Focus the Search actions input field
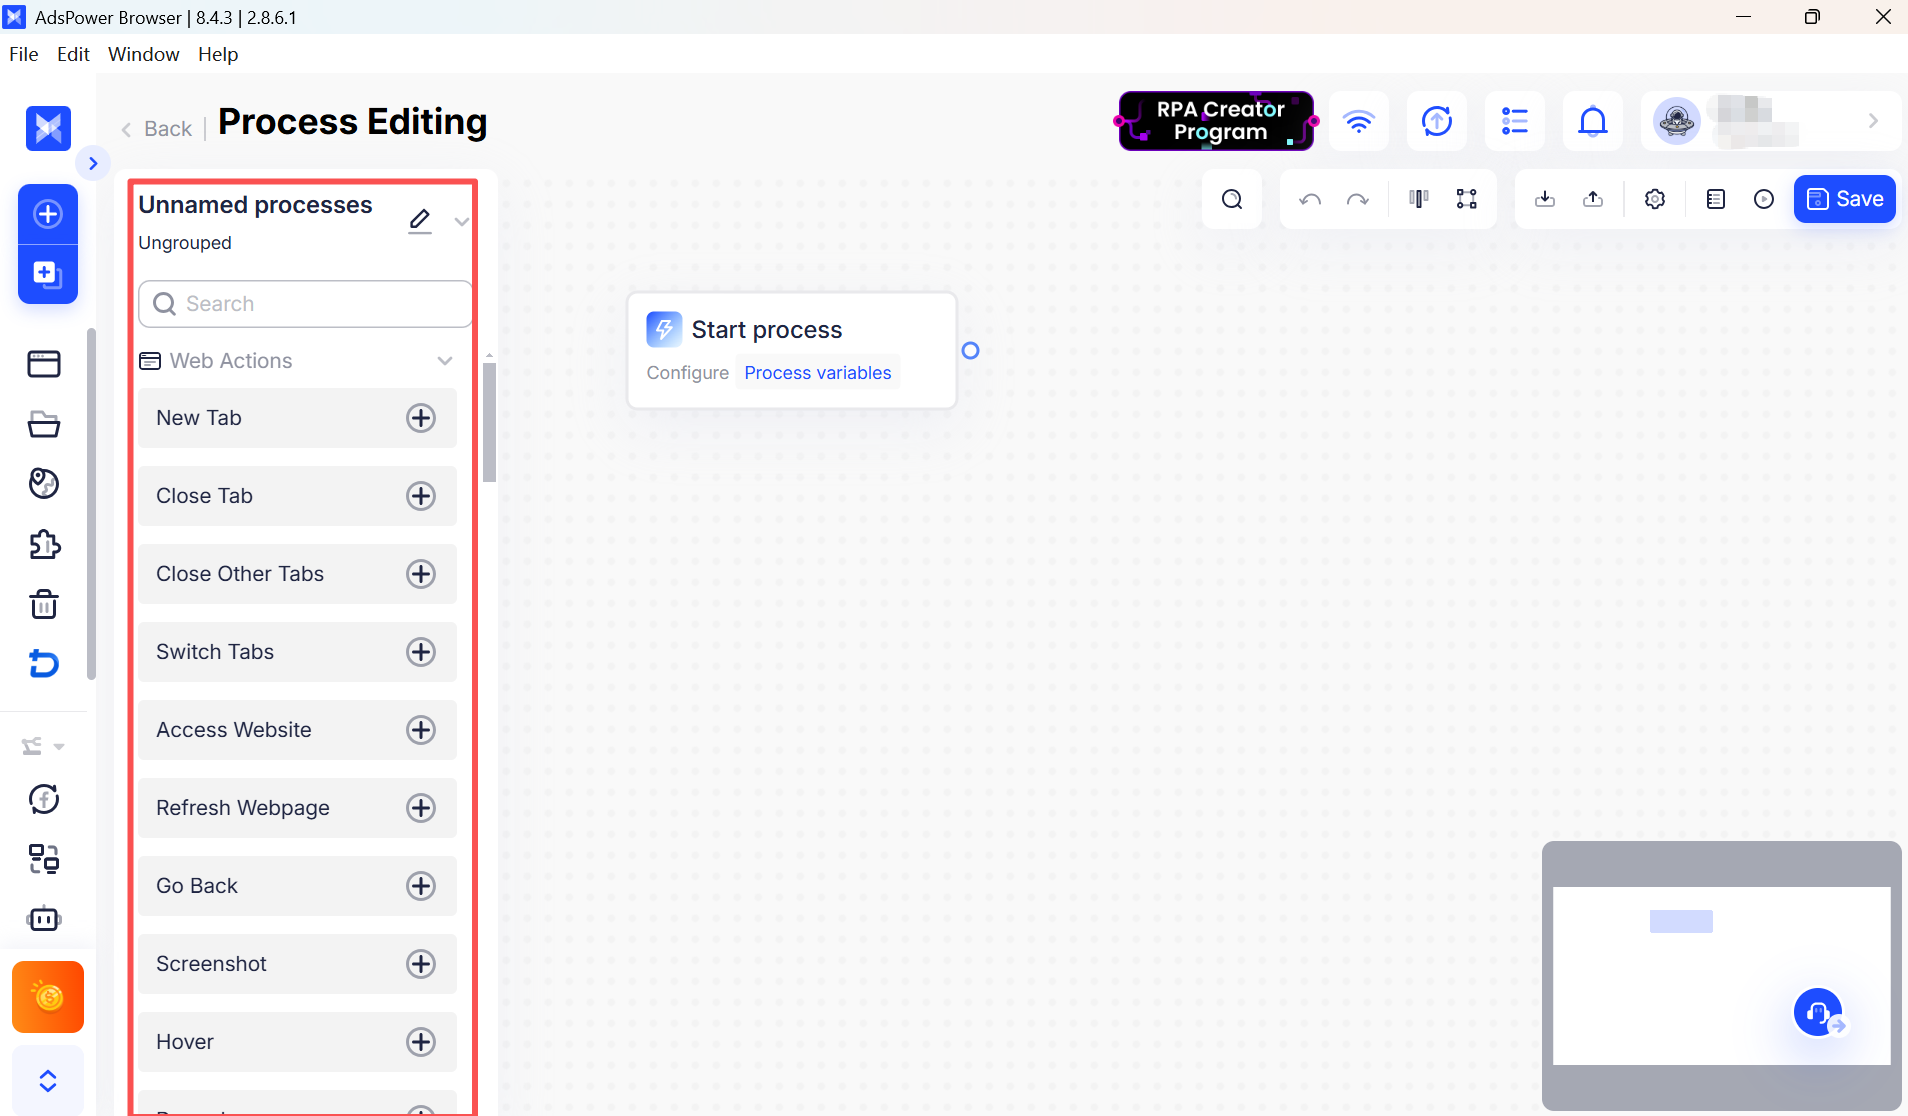Viewport: 1908px width, 1116px height. click(306, 304)
